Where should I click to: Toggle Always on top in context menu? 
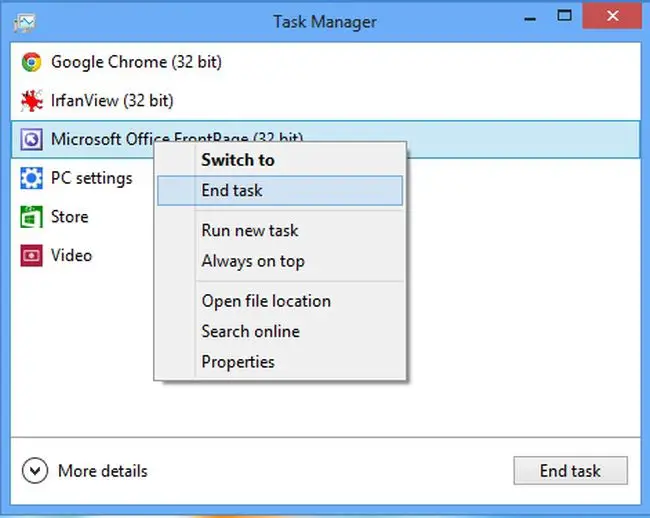[x=253, y=262]
